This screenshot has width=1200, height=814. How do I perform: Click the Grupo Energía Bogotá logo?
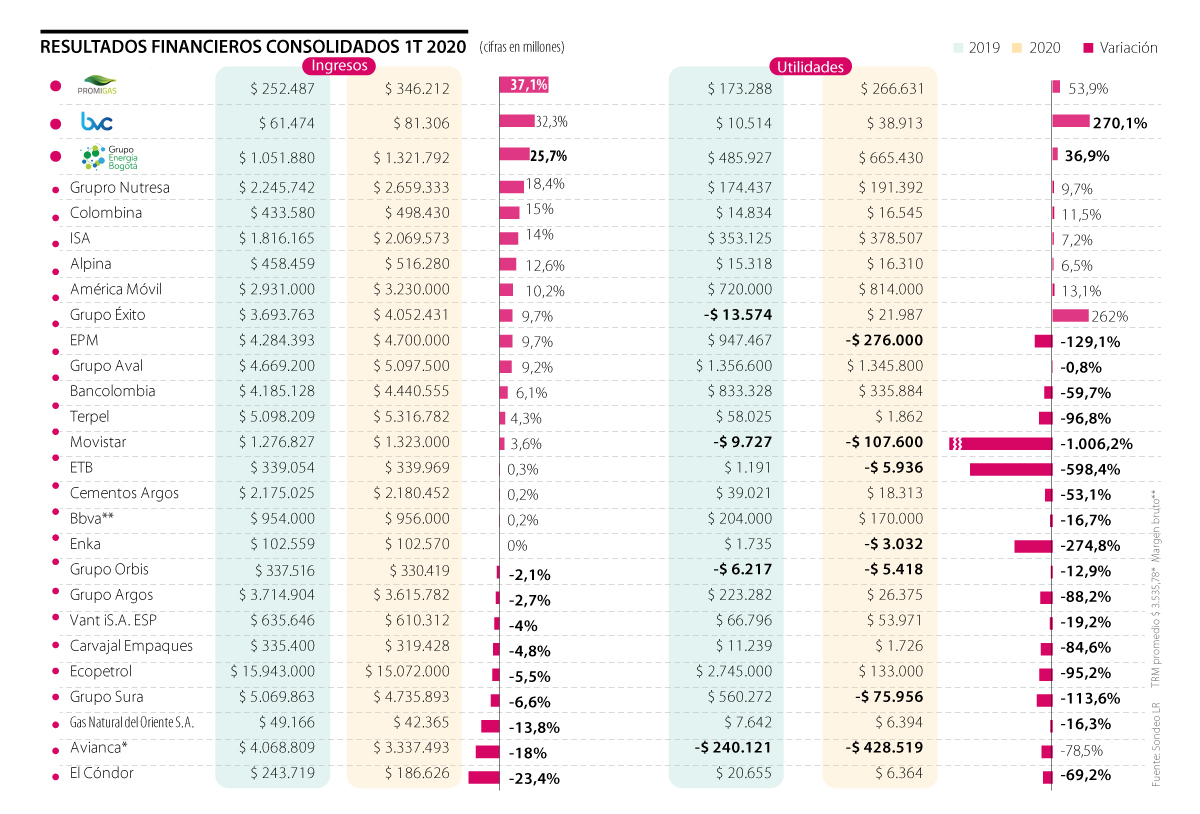[x=100, y=157]
